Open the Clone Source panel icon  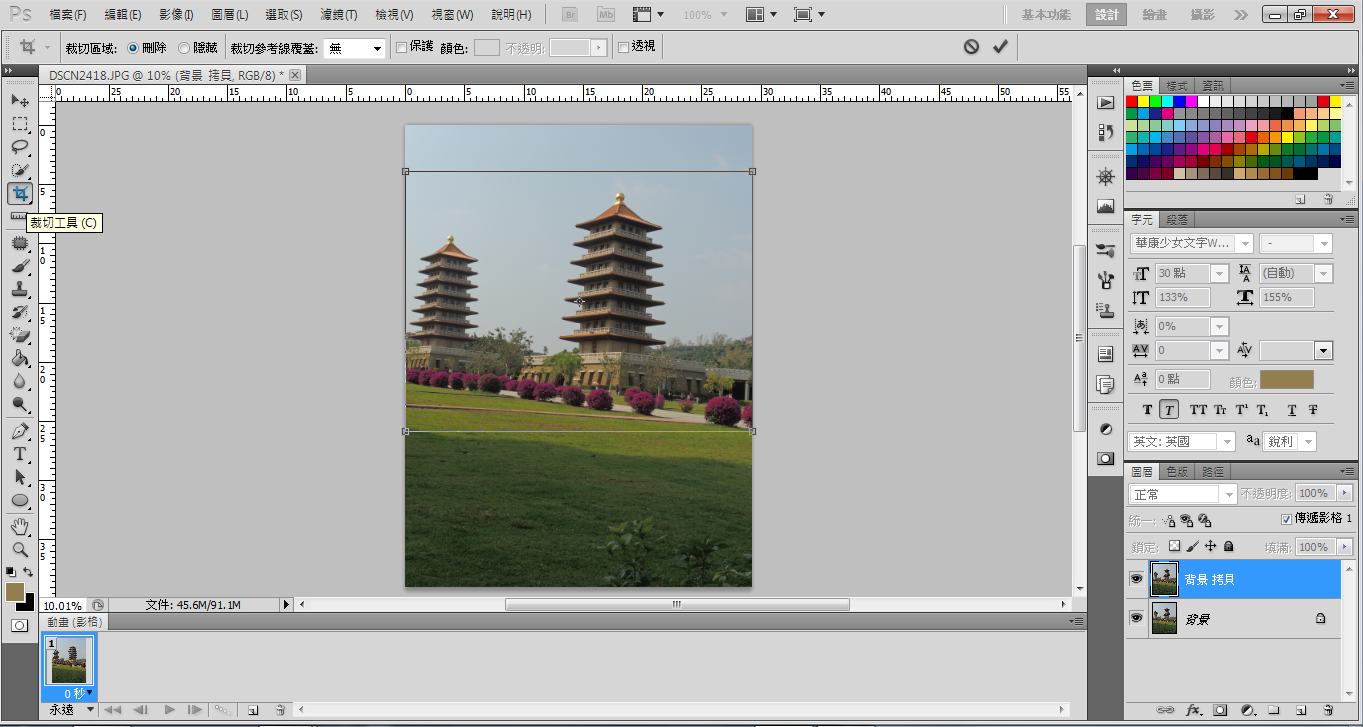1105,309
